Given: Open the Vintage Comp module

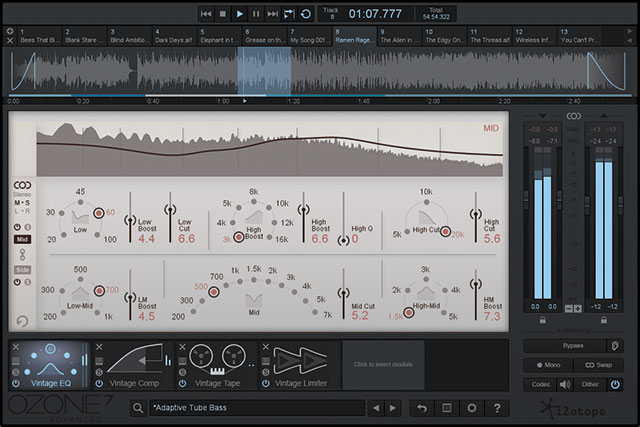Looking at the screenshot, I should (135, 365).
